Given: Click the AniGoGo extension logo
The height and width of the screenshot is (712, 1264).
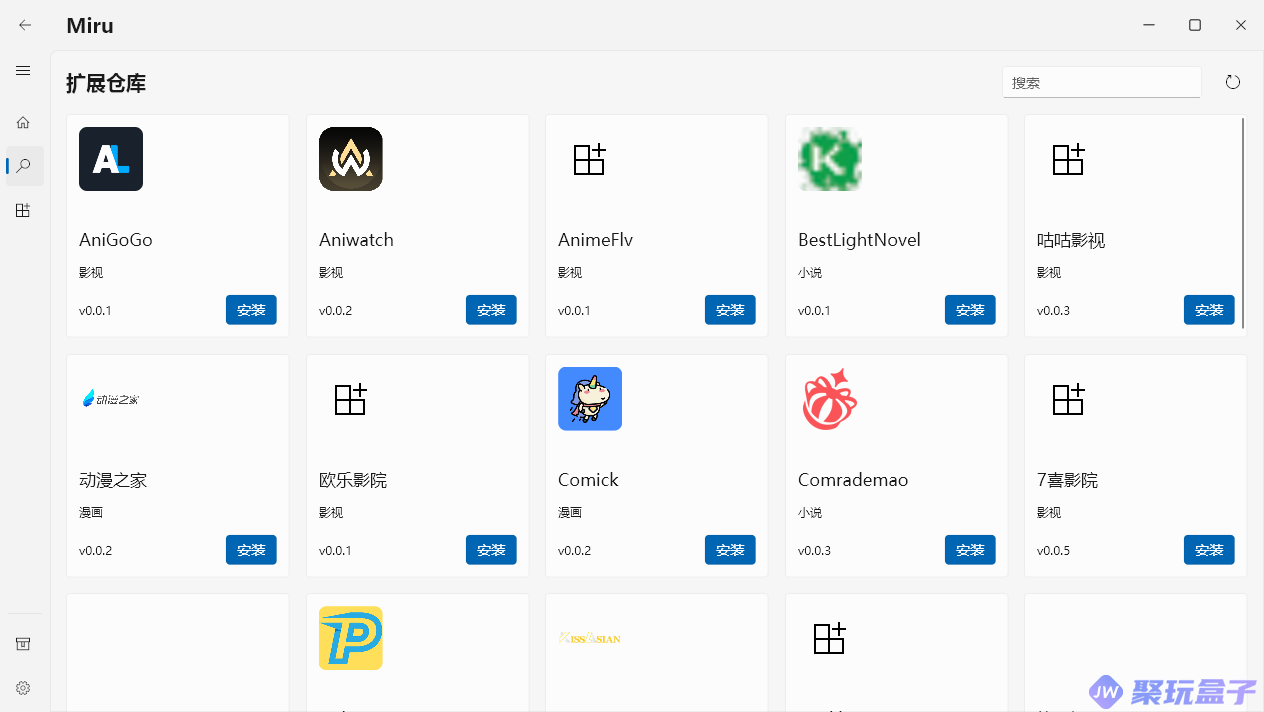Looking at the screenshot, I should (x=111, y=159).
